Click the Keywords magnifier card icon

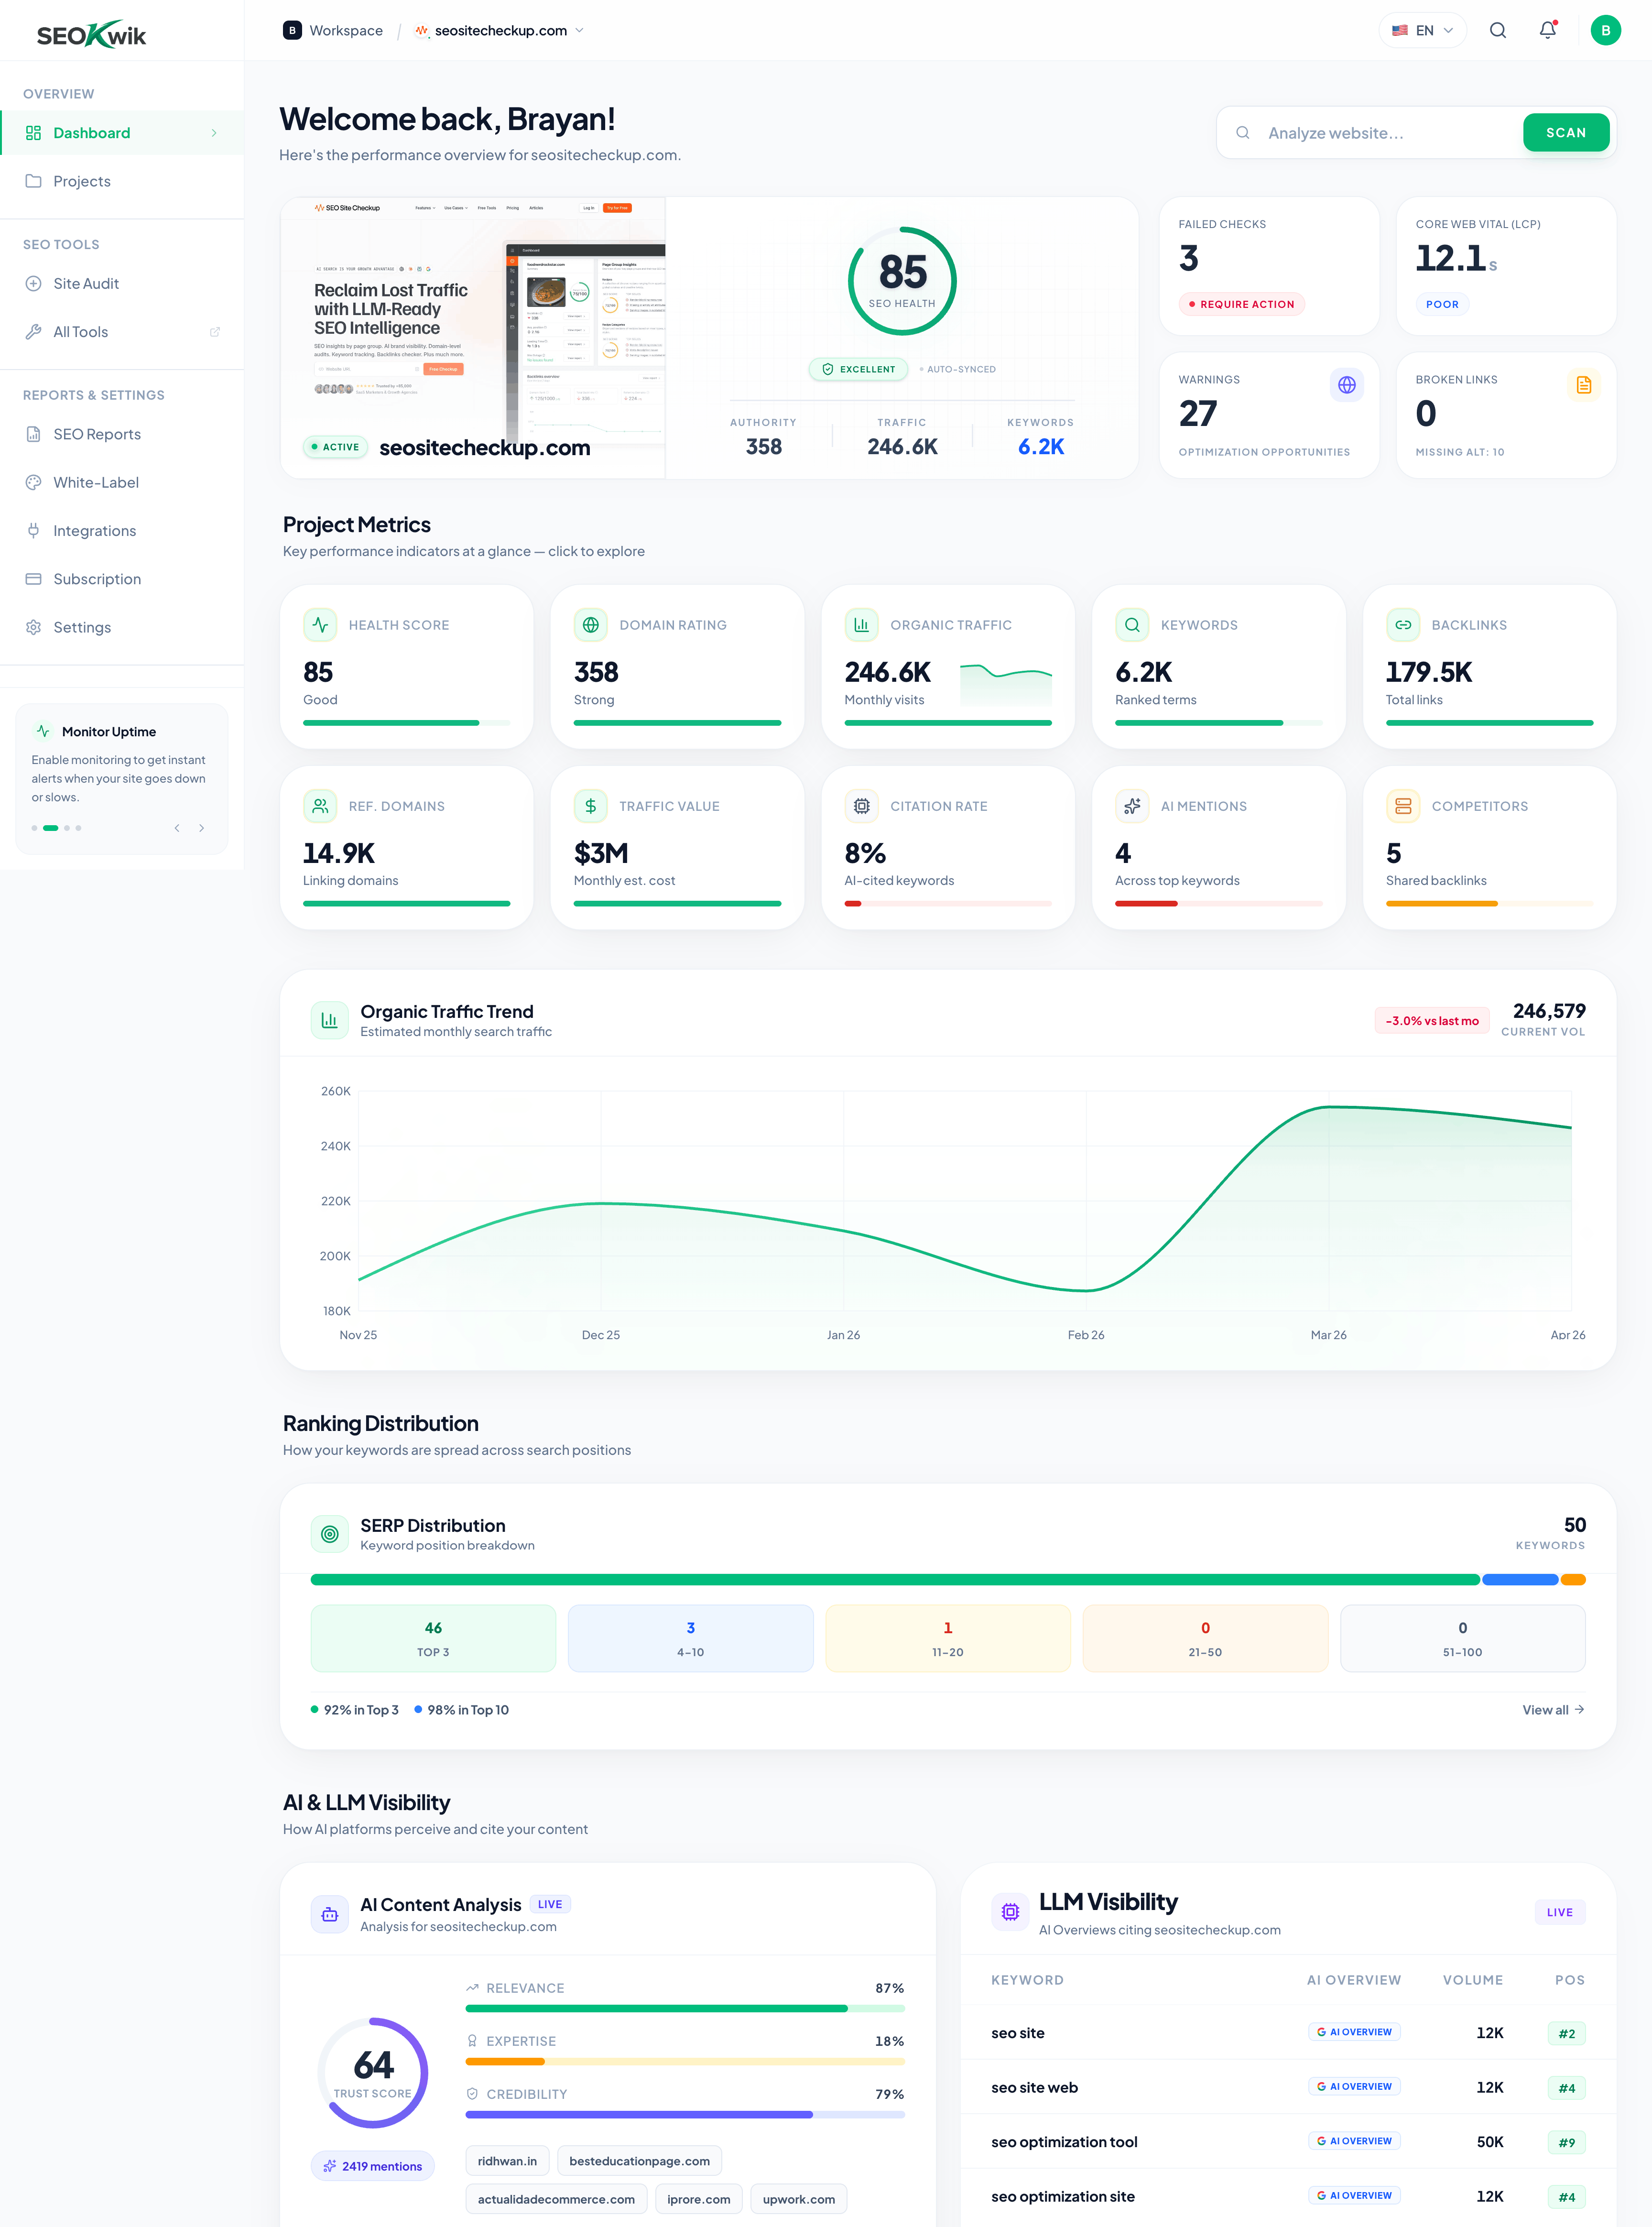(x=1132, y=625)
